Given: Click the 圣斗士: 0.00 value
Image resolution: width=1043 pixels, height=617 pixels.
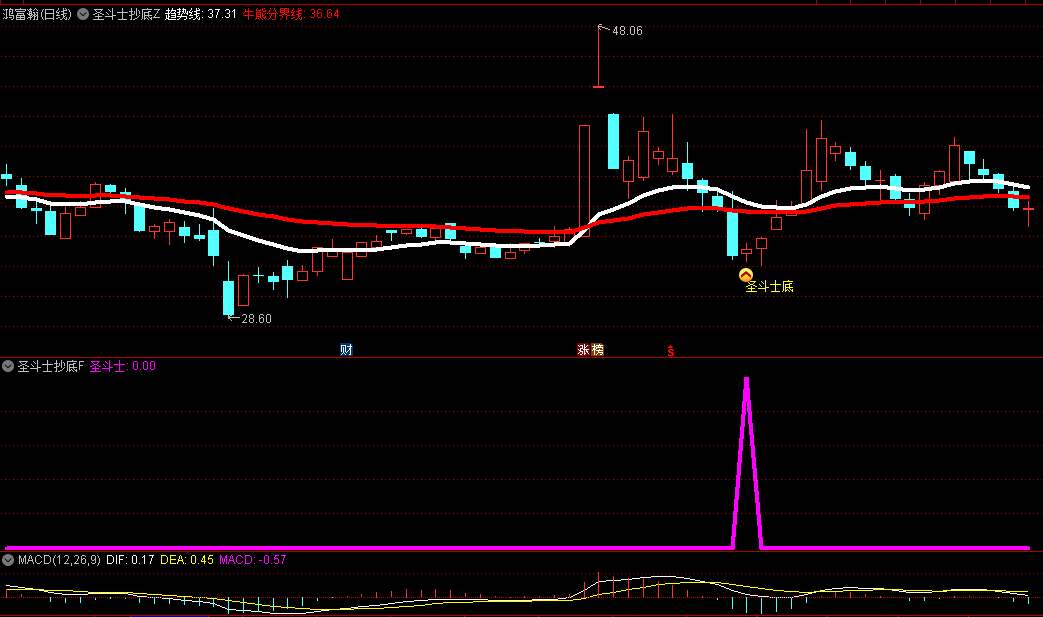Looking at the screenshot, I should click(x=123, y=366).
